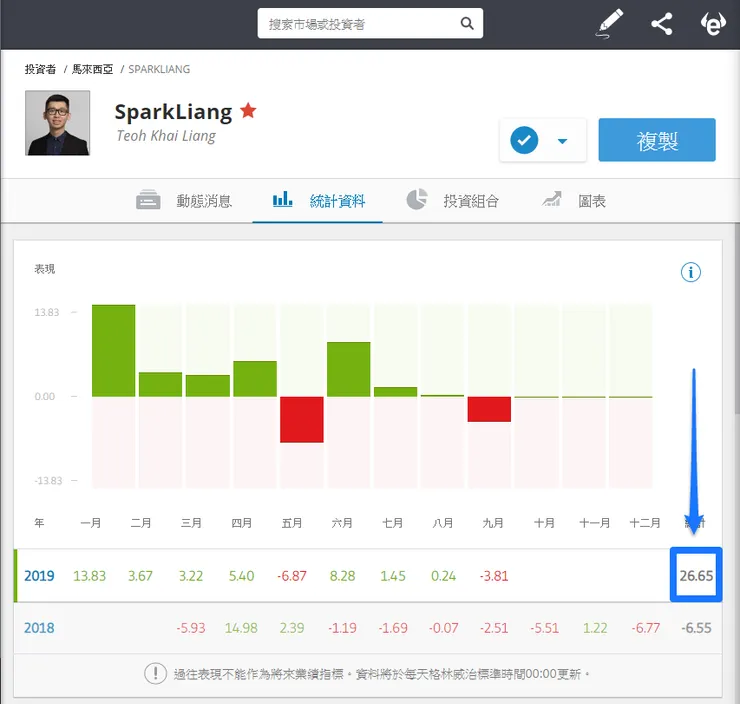Click May red bar in chart
The image size is (740, 704).
[302, 419]
